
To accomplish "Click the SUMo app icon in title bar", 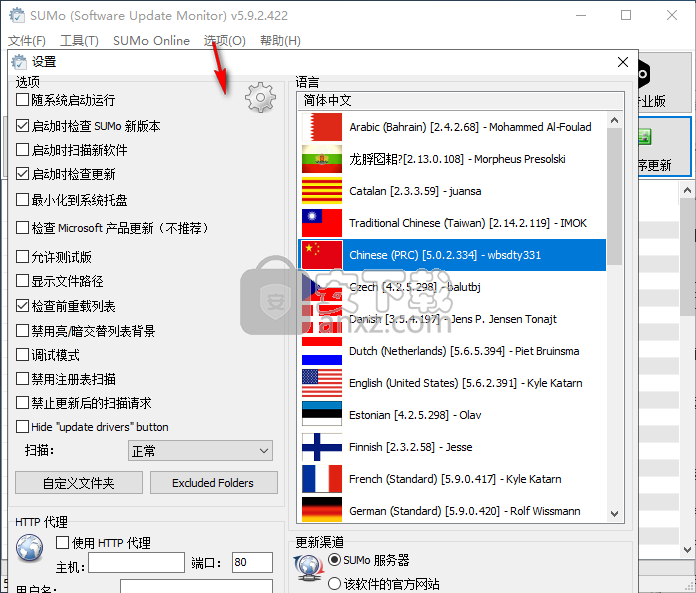I will 17,15.
